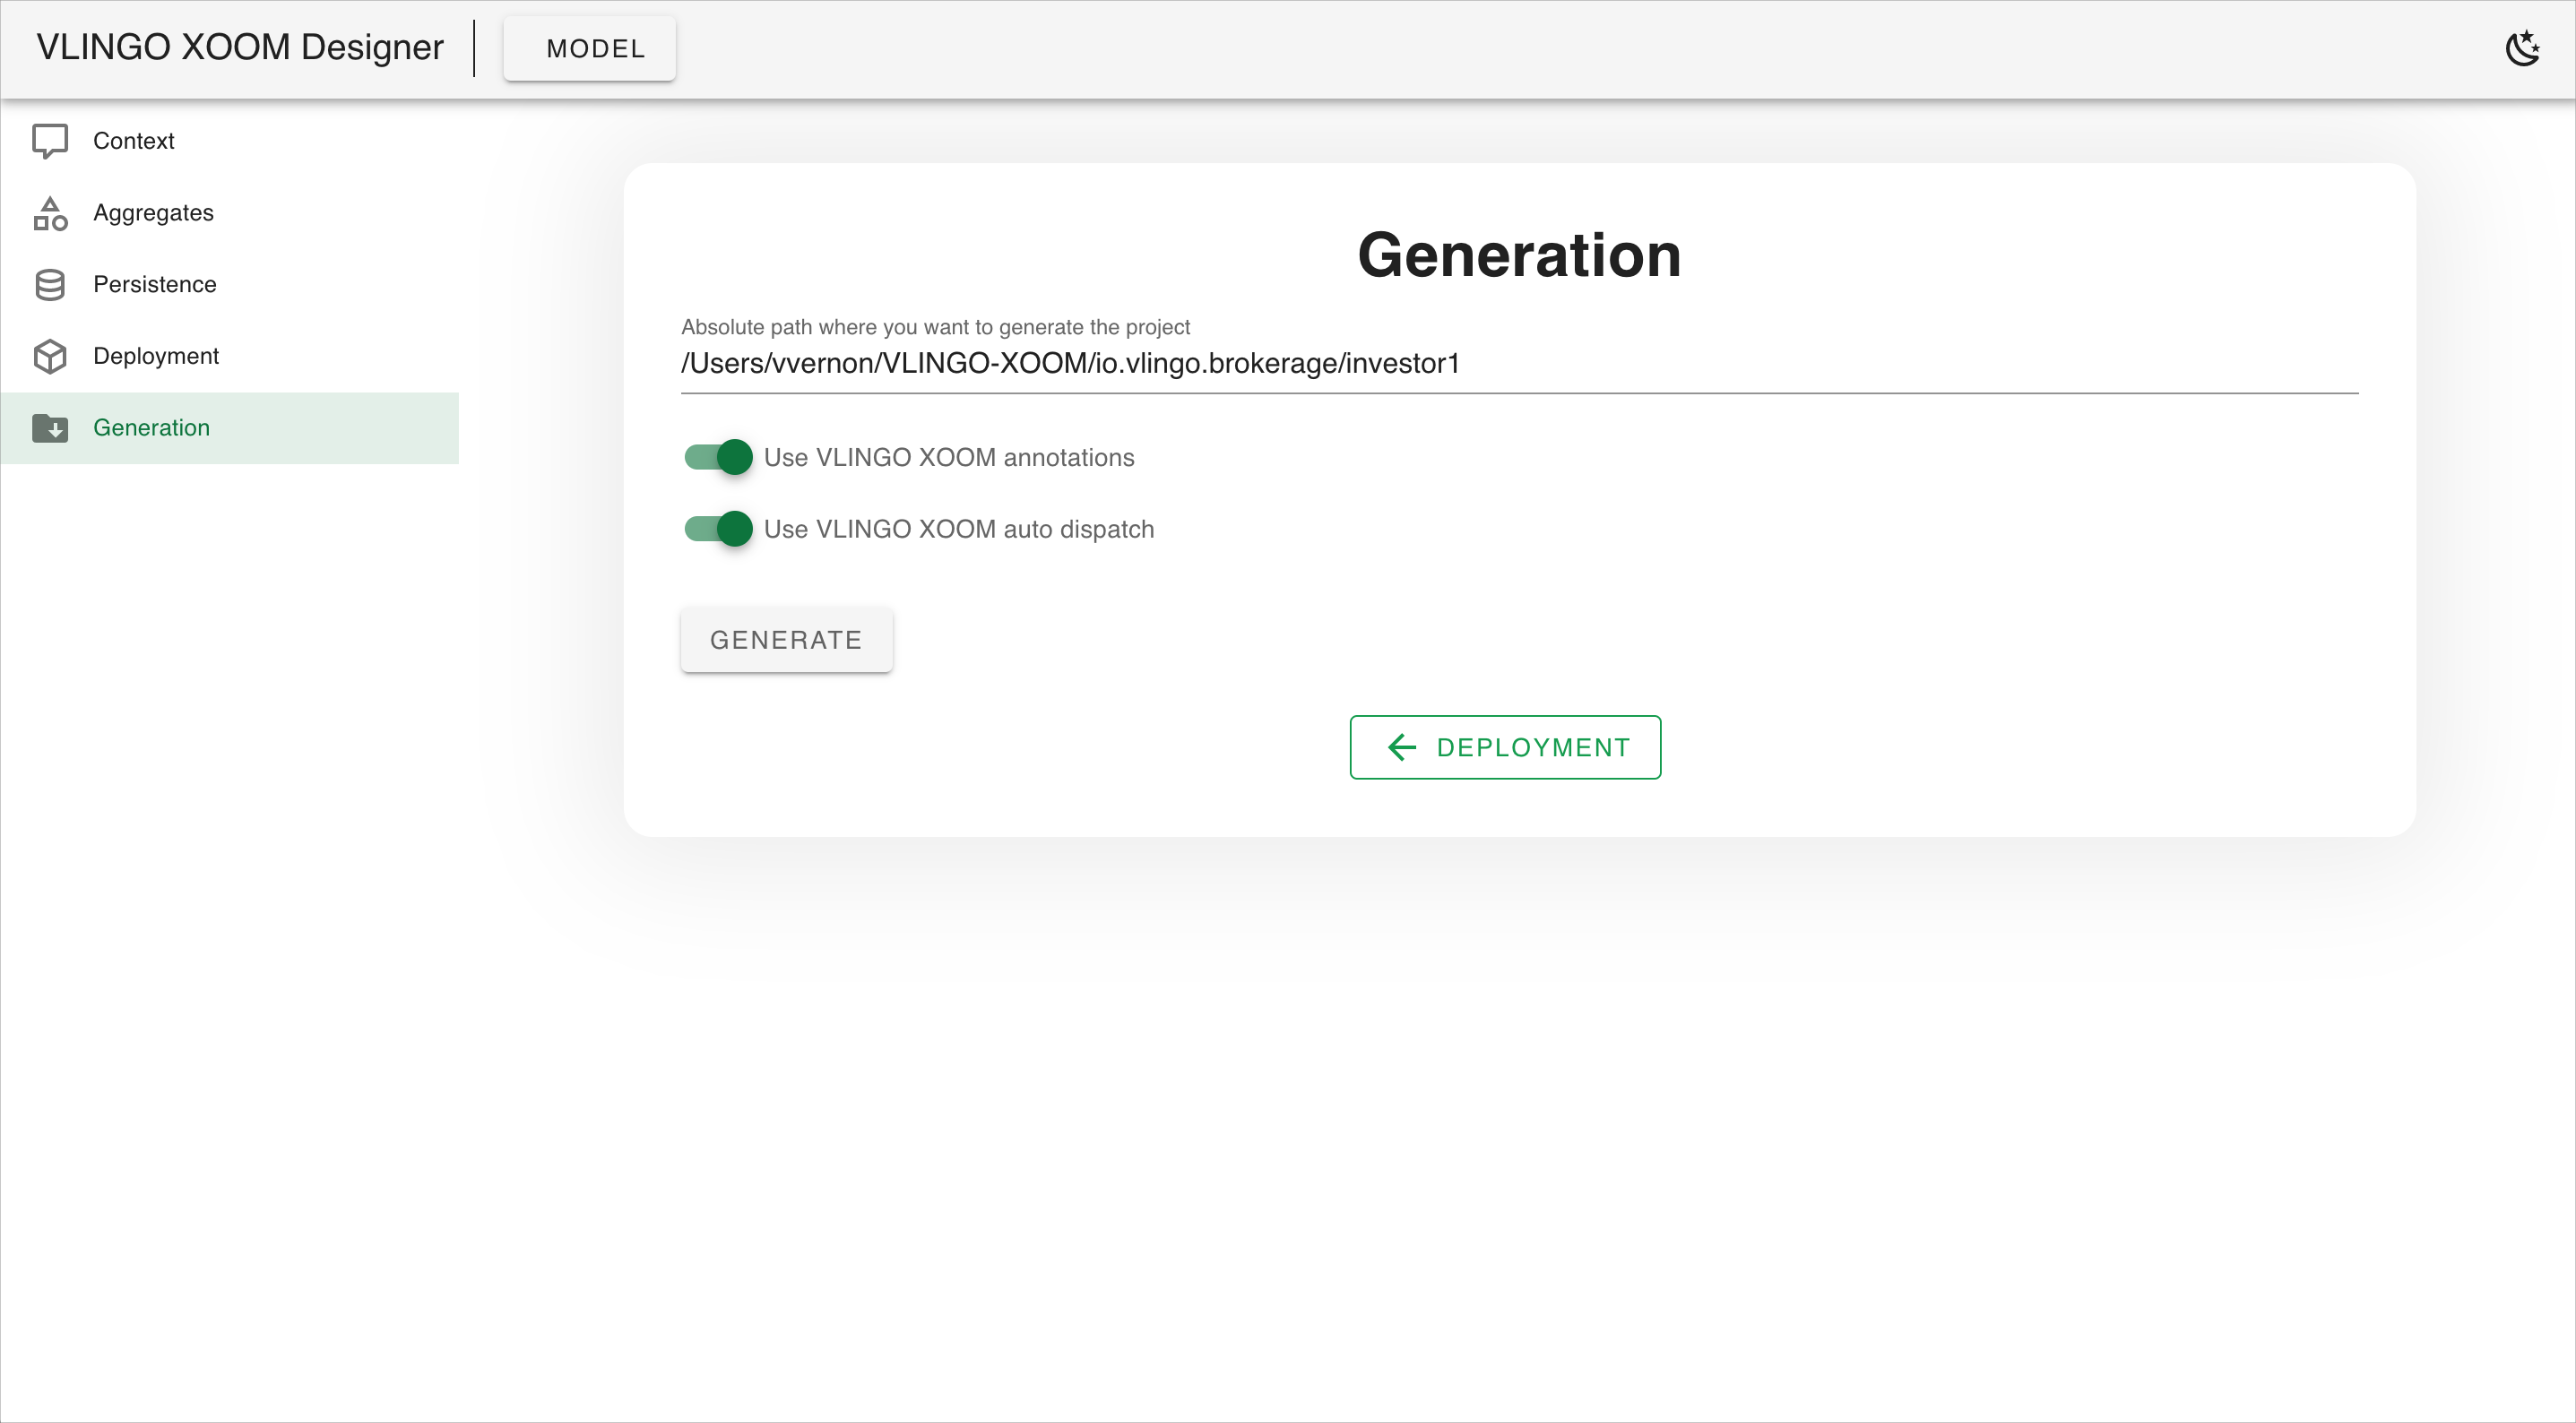Click the GENERATE button
The height and width of the screenshot is (1423, 2576).
tap(786, 640)
